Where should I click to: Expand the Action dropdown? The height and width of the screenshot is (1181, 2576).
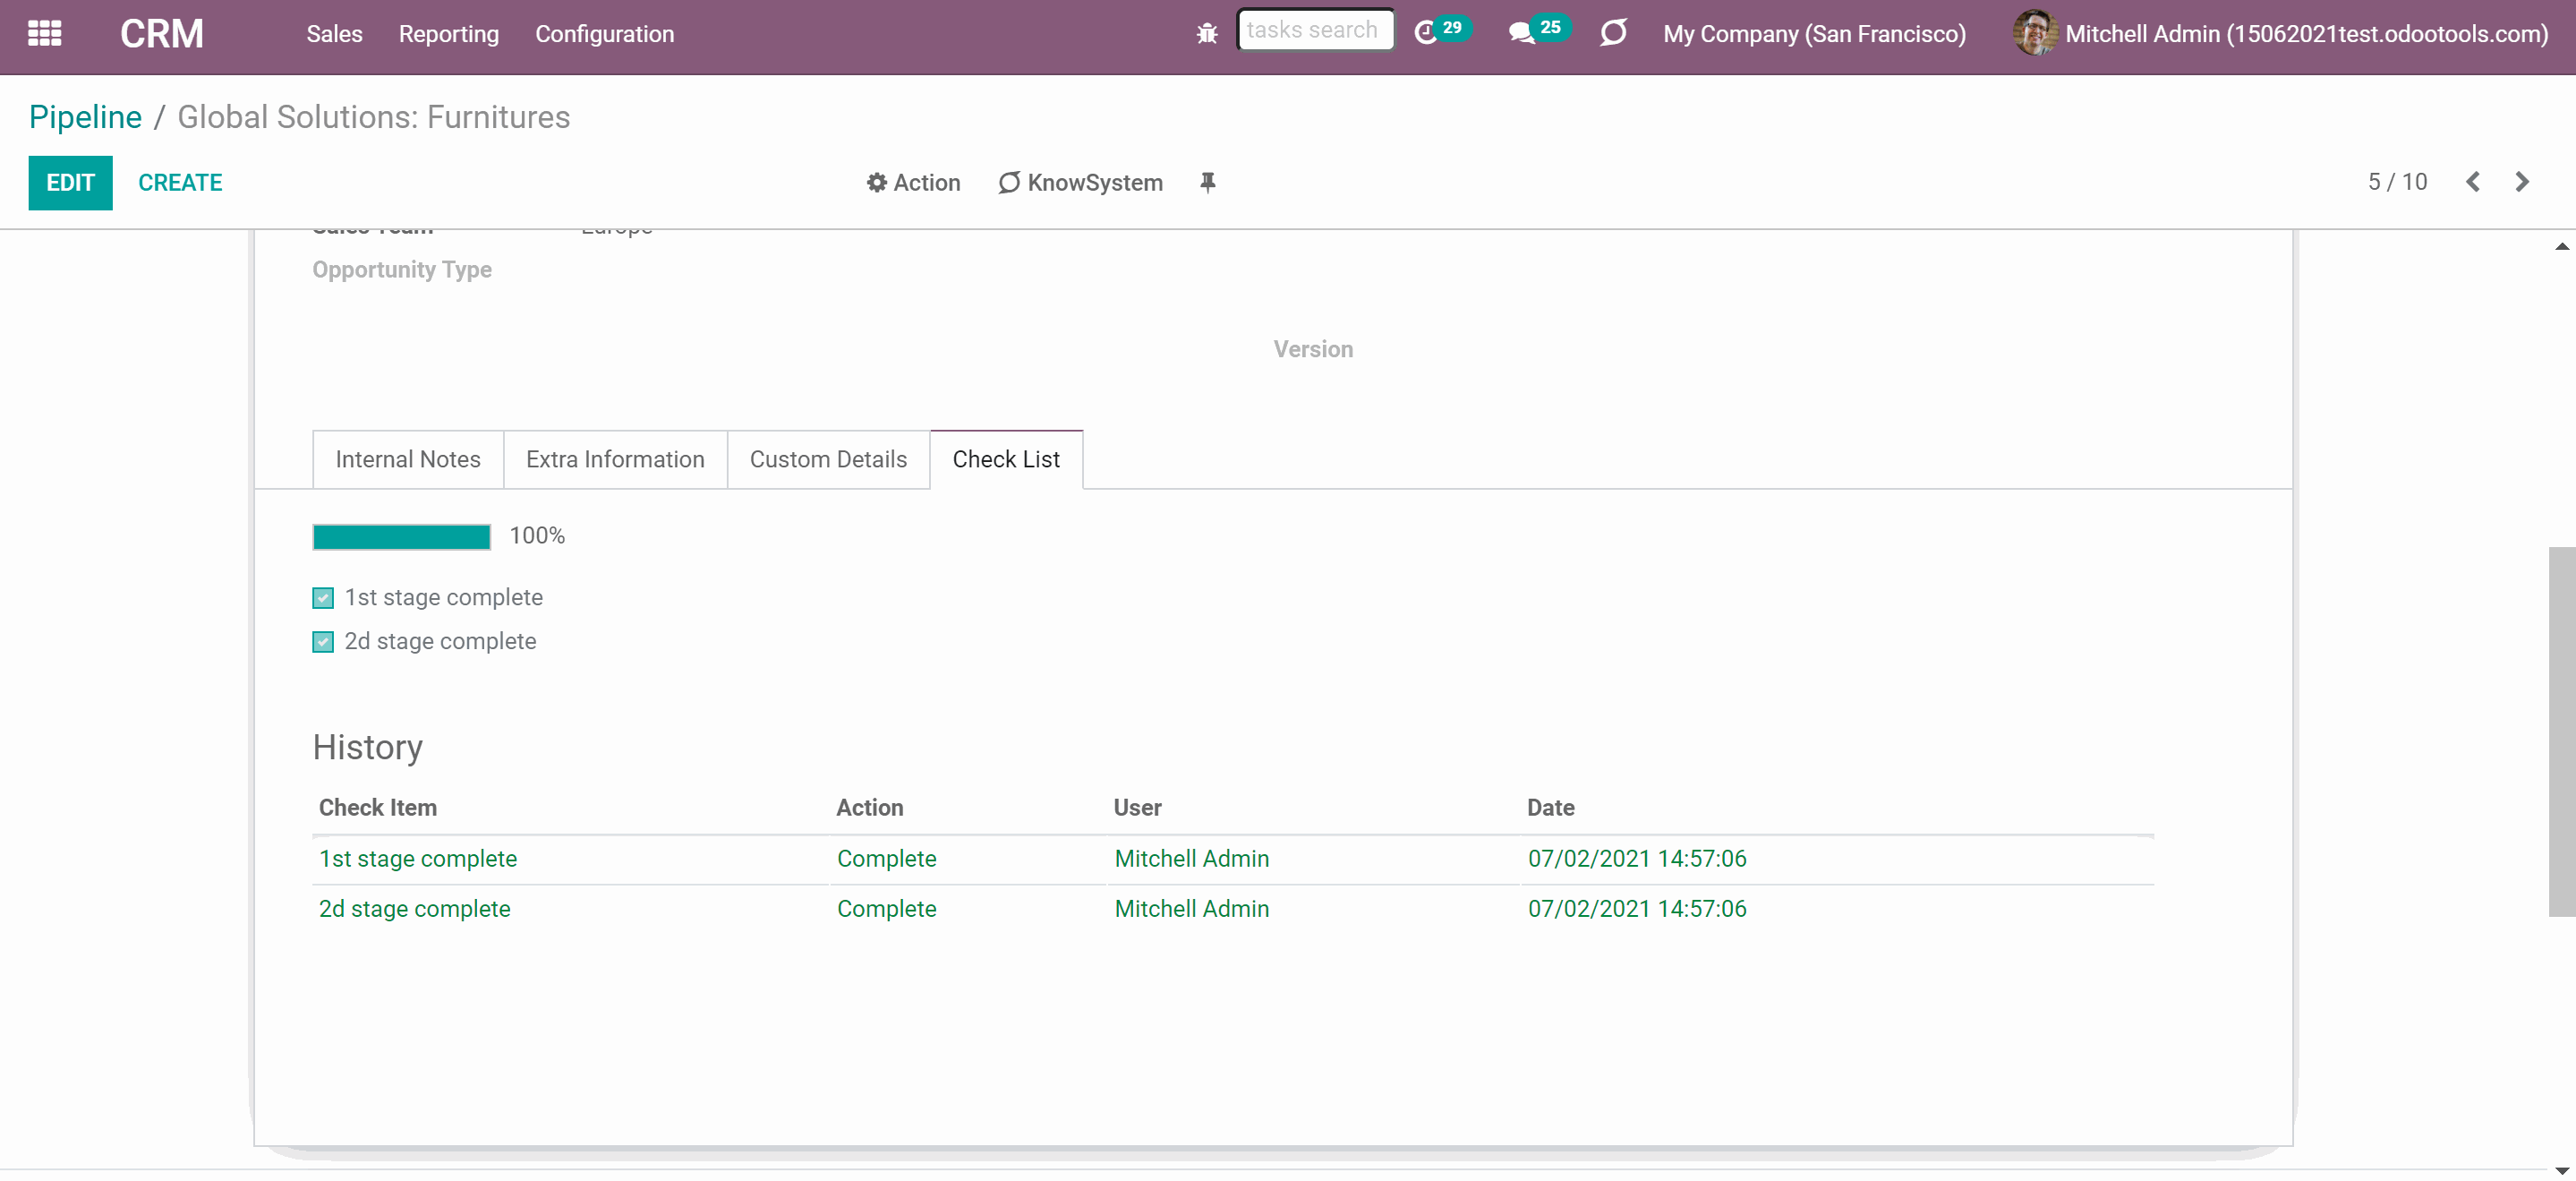point(913,182)
